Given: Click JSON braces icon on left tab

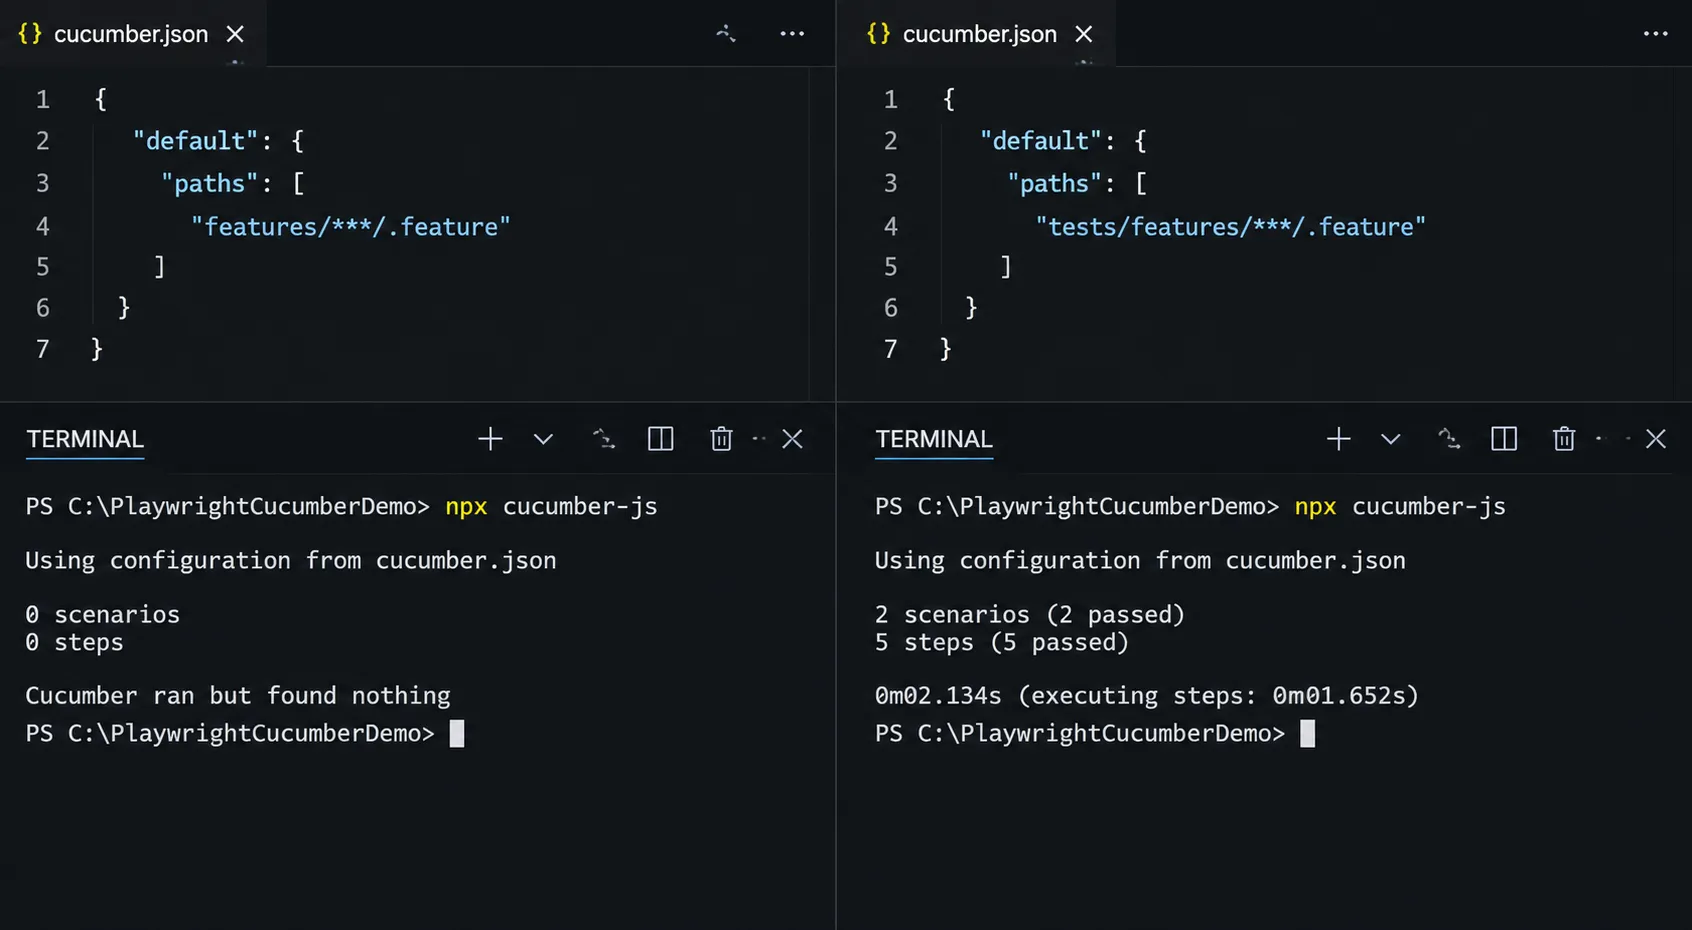Looking at the screenshot, I should pyautogui.click(x=30, y=33).
